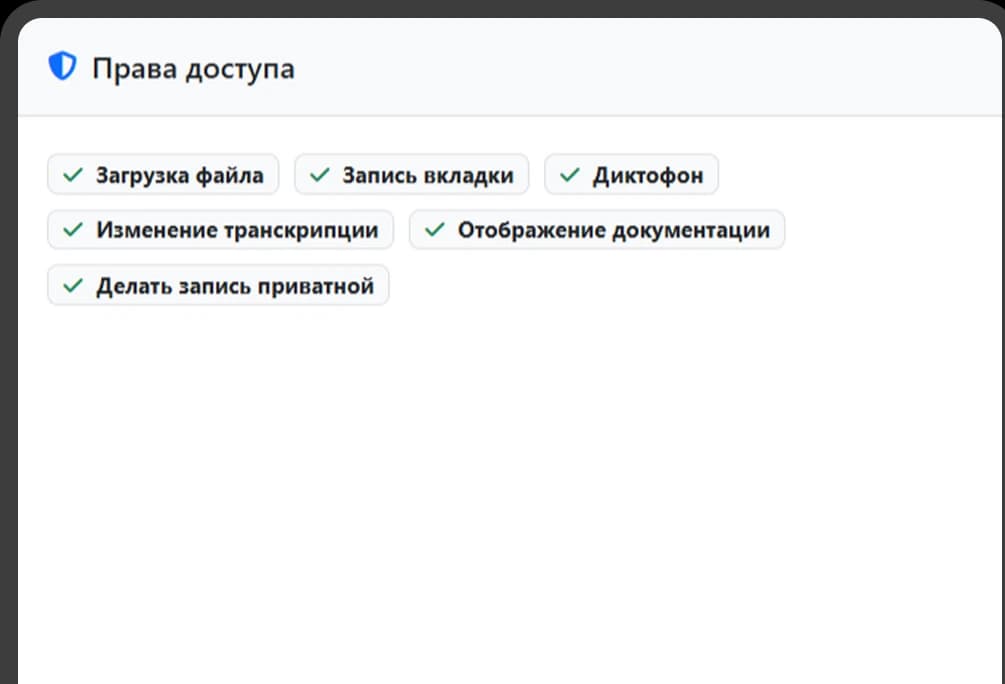Image resolution: width=1005 pixels, height=684 pixels.
Task: Toggle the Диктофон permission chip
Action: pyautogui.click(x=631, y=175)
